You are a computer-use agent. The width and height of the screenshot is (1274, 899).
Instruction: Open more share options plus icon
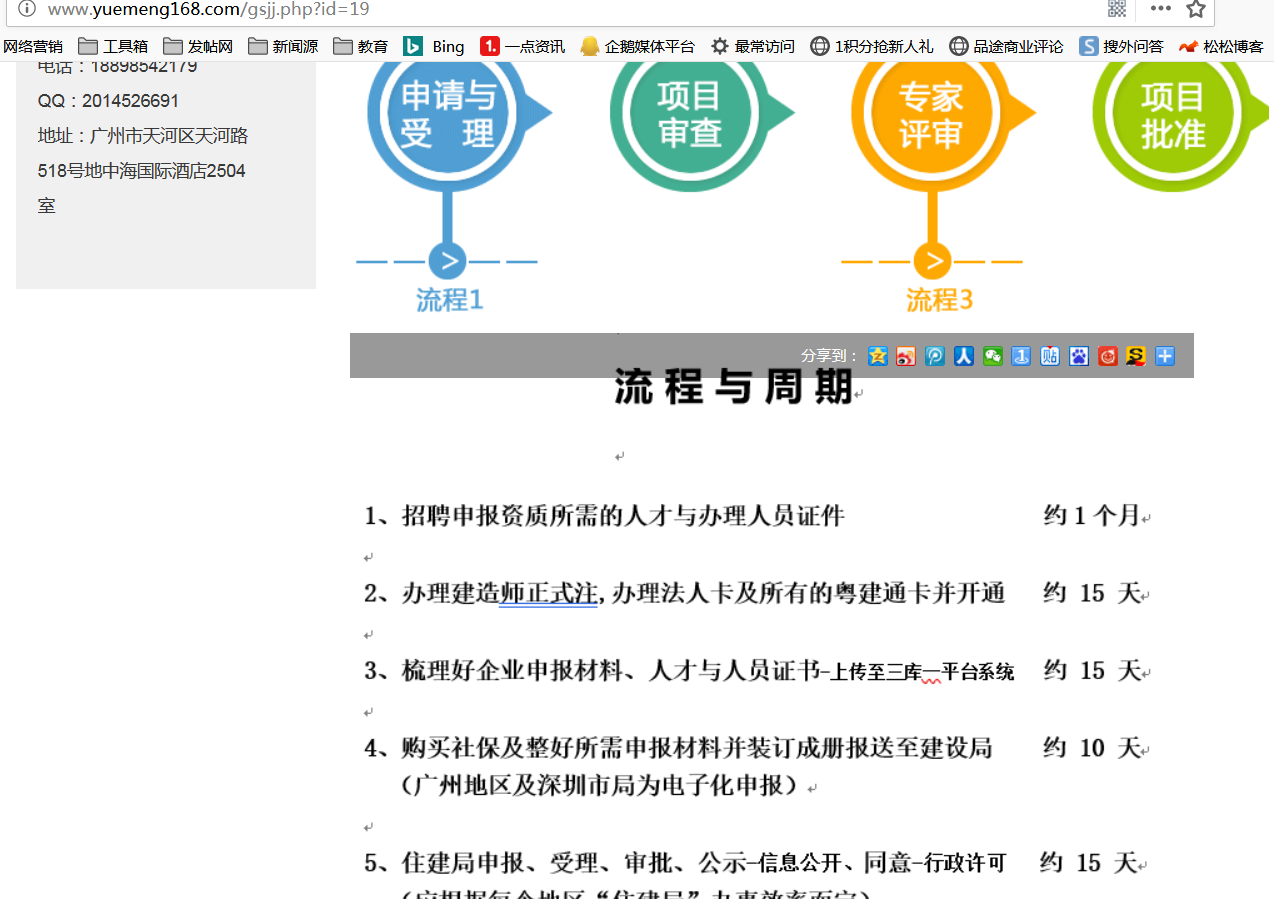[1165, 356]
